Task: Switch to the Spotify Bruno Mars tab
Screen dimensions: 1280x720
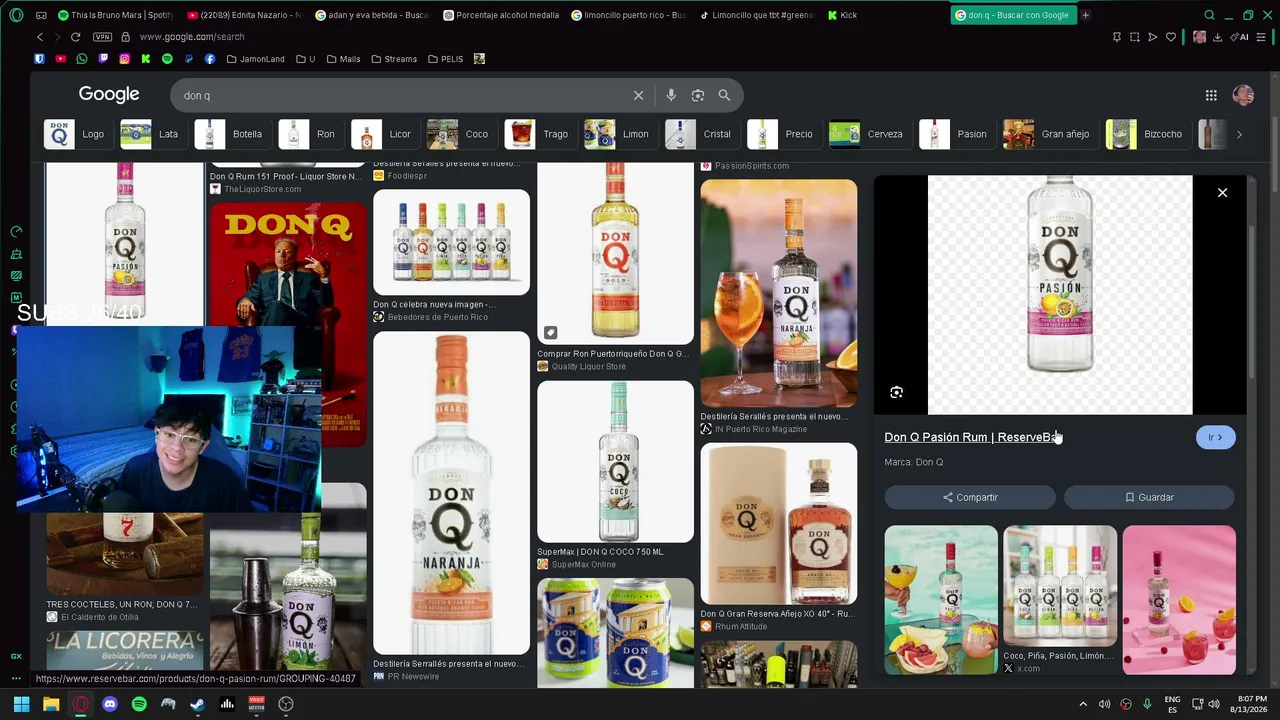Action: [115, 15]
